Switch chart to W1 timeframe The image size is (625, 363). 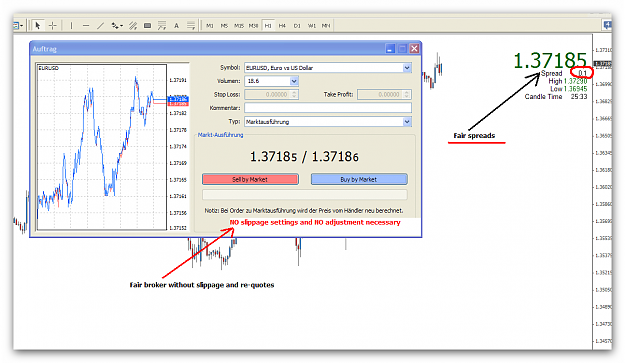click(x=312, y=26)
